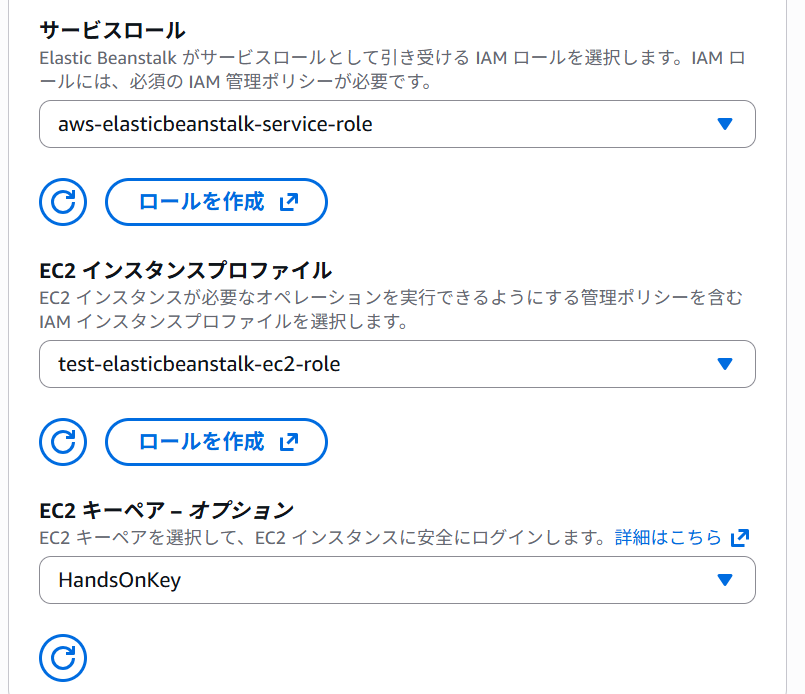Click the refresh icon below the service role
805x694 pixels.
63,202
